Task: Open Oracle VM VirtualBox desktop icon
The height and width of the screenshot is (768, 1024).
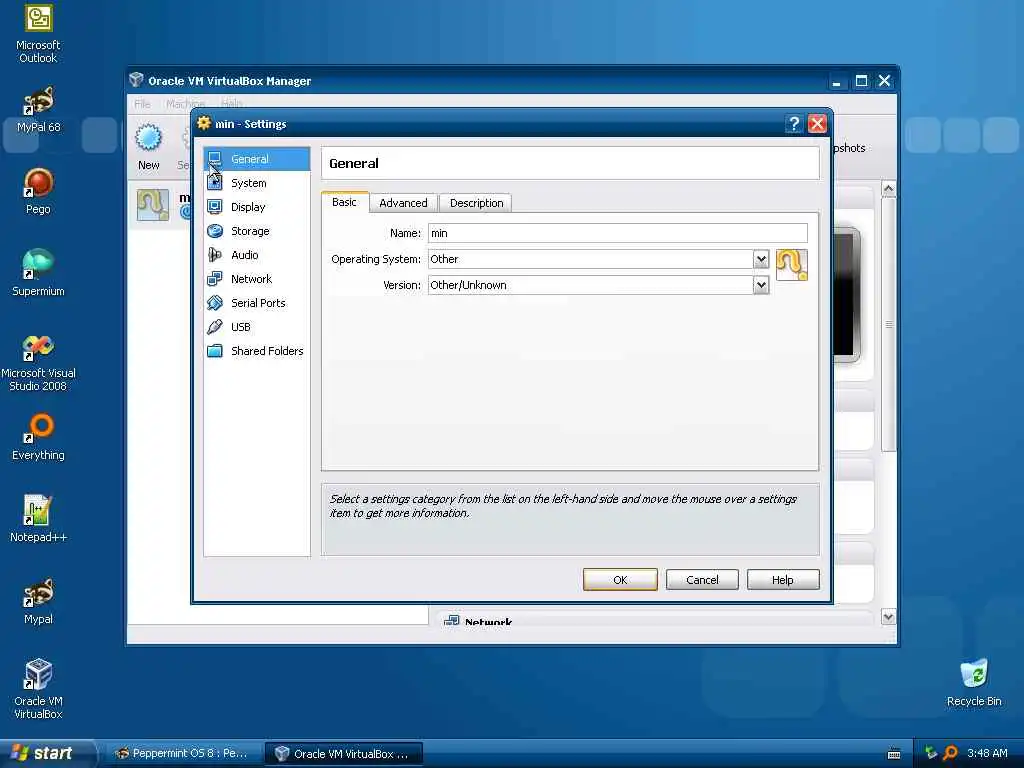Action: [x=39, y=690]
